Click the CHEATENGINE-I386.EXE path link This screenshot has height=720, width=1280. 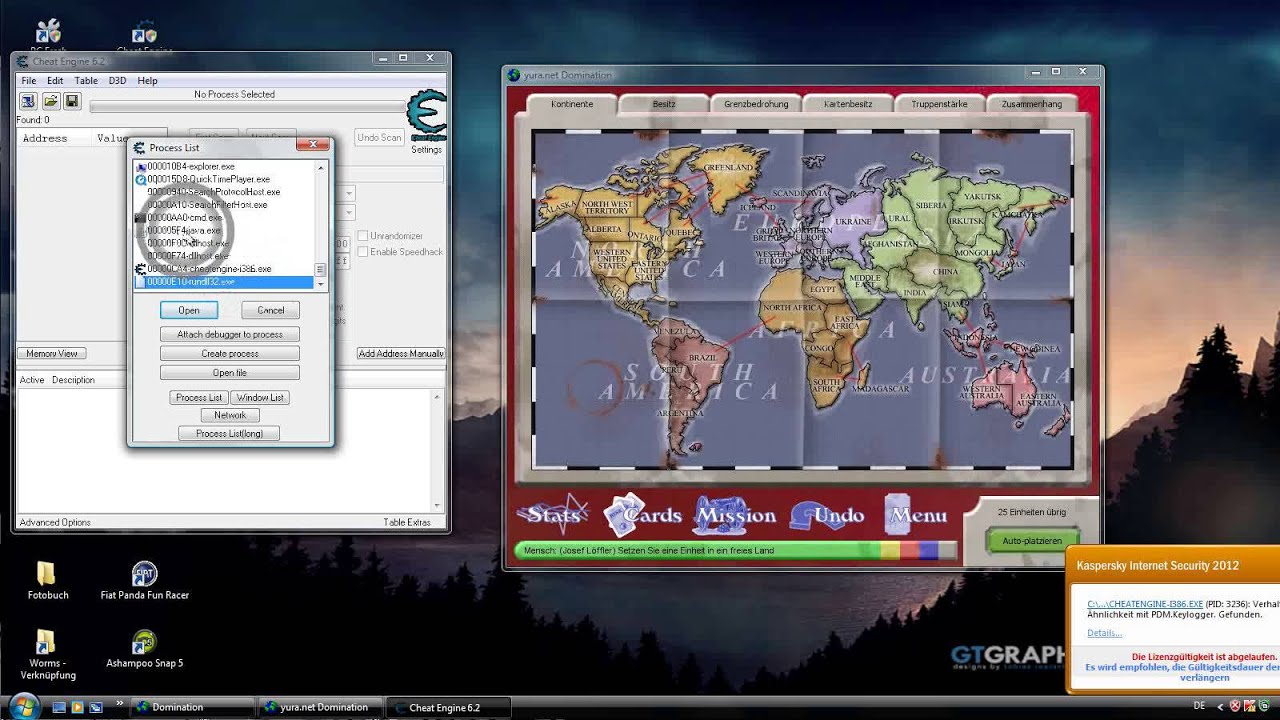(x=1145, y=604)
